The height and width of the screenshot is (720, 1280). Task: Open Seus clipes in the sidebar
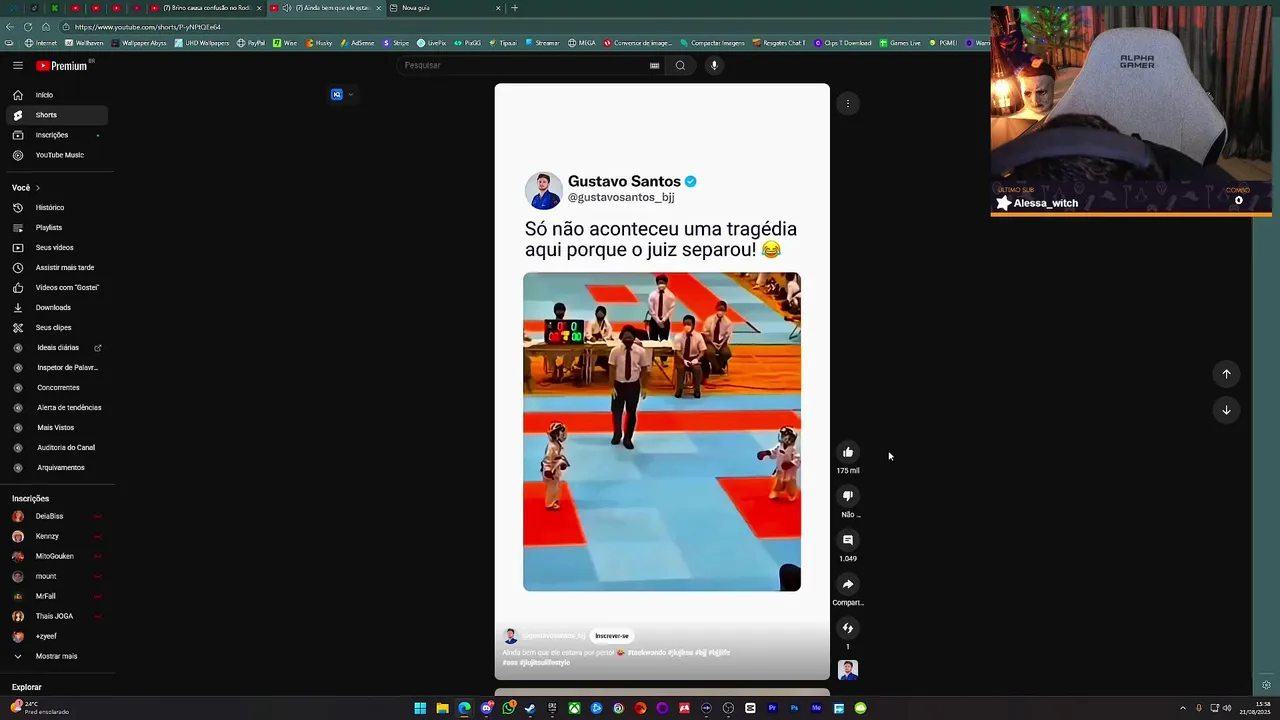57,328
